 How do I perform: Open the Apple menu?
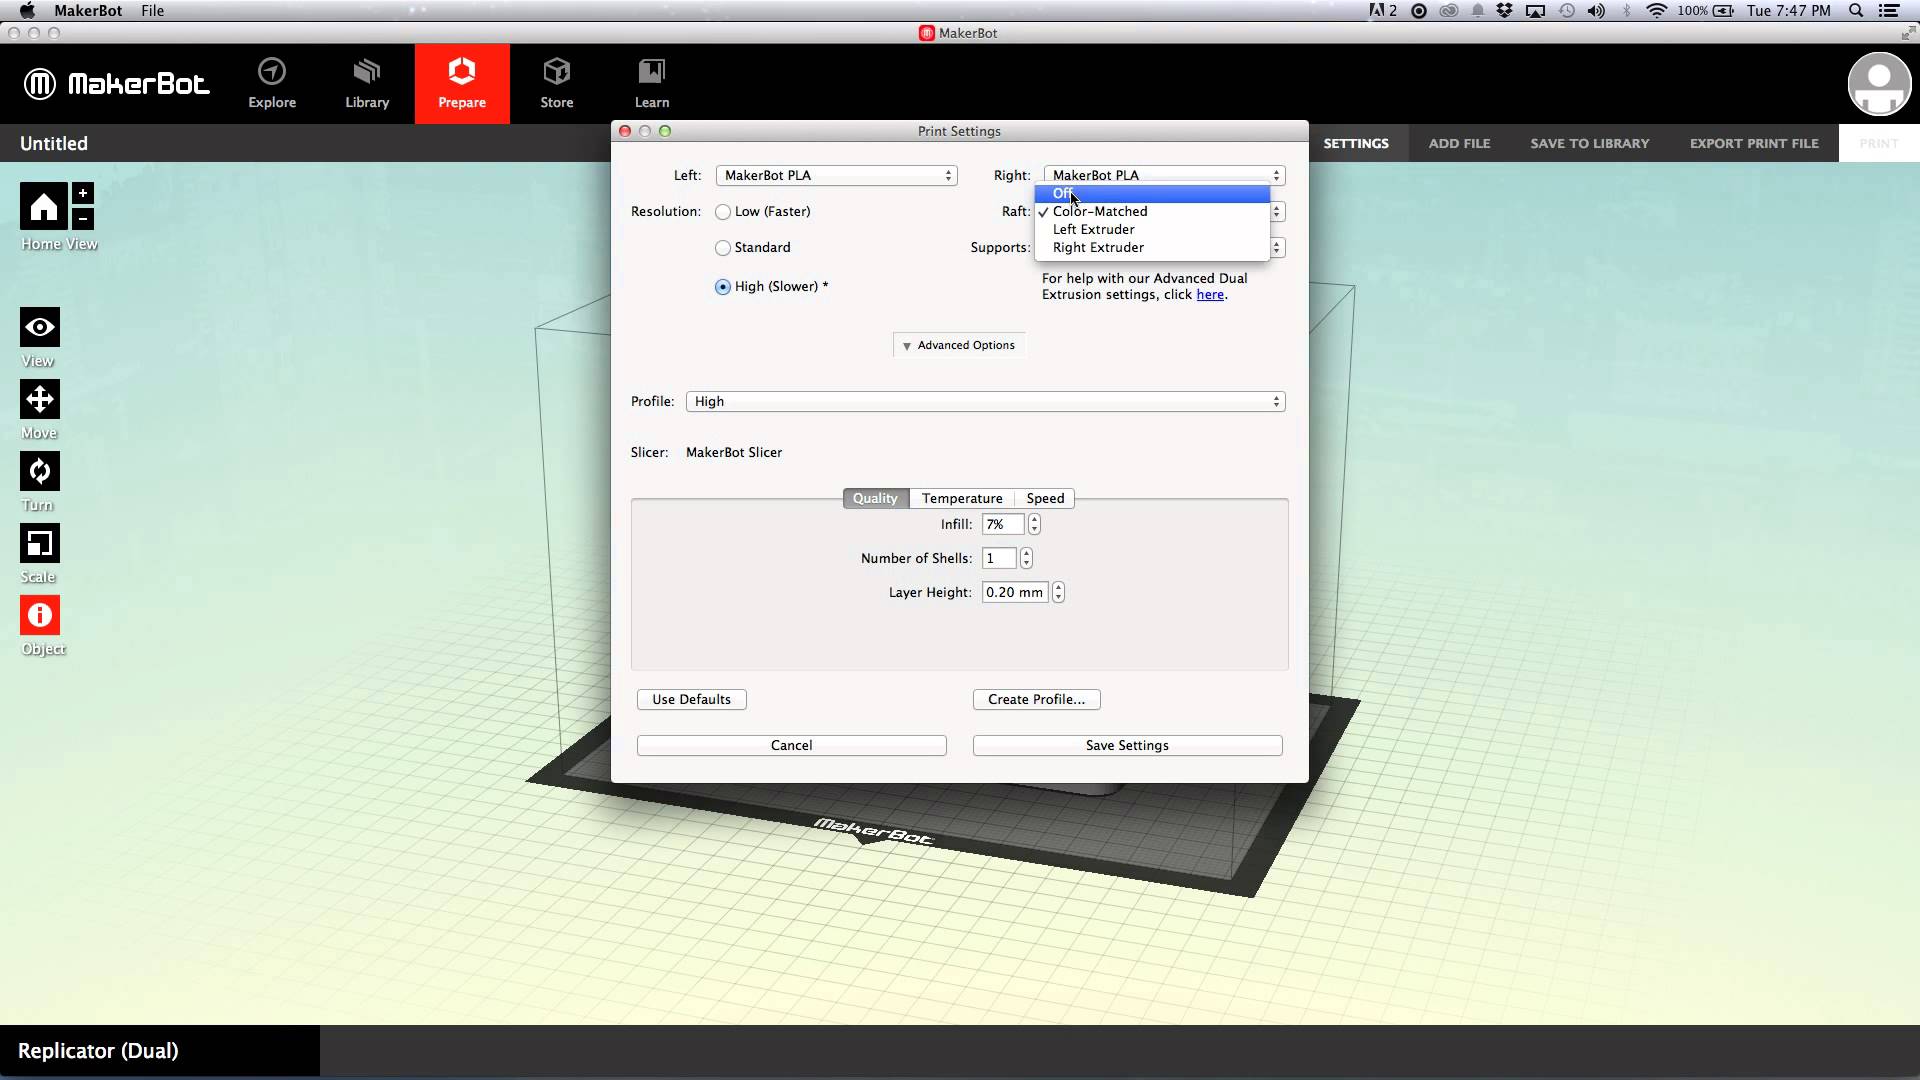(27, 11)
